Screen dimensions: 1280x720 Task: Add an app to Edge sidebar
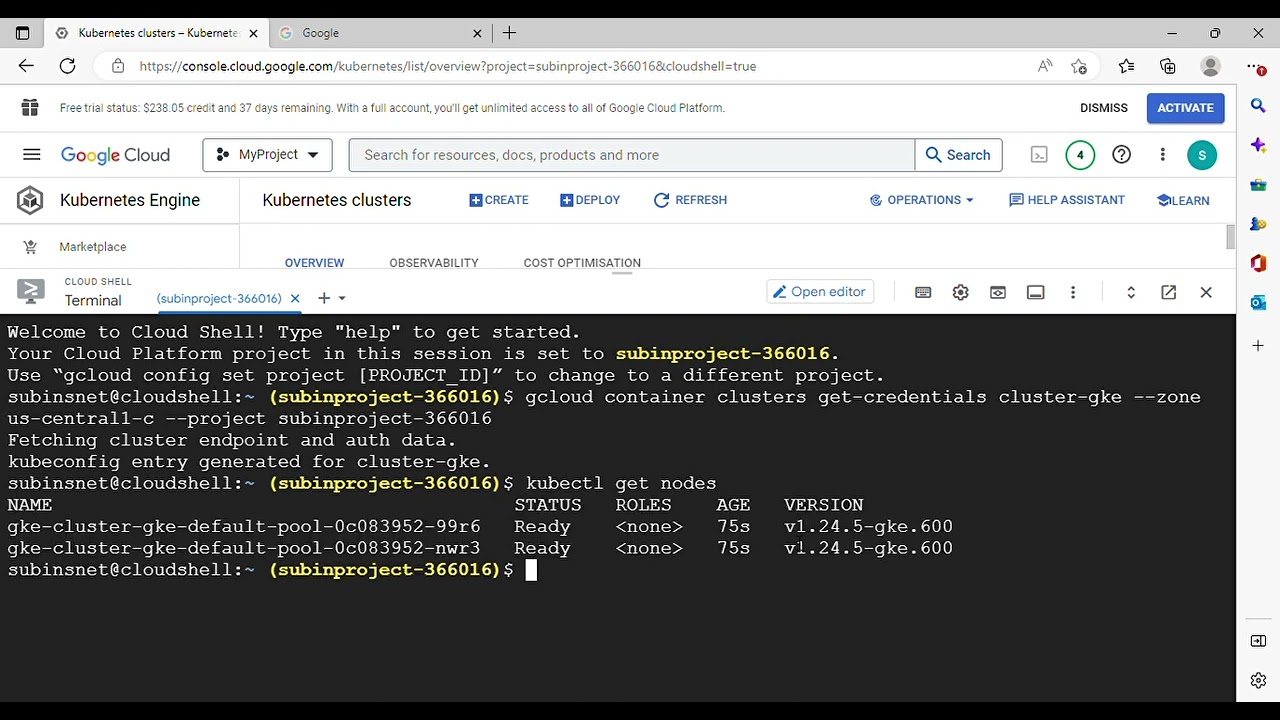(x=1258, y=345)
